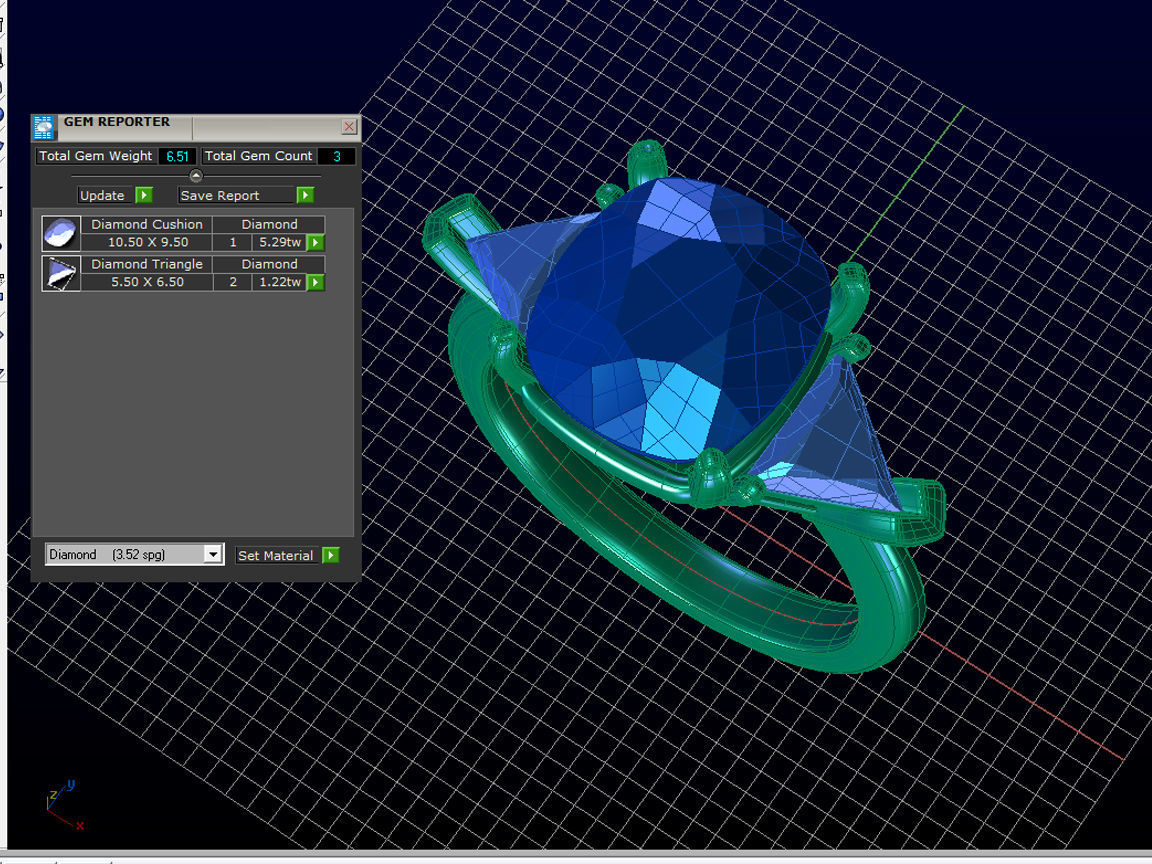Click the 'Total Gem Count' label
This screenshot has height=864, width=1152.
click(x=259, y=156)
